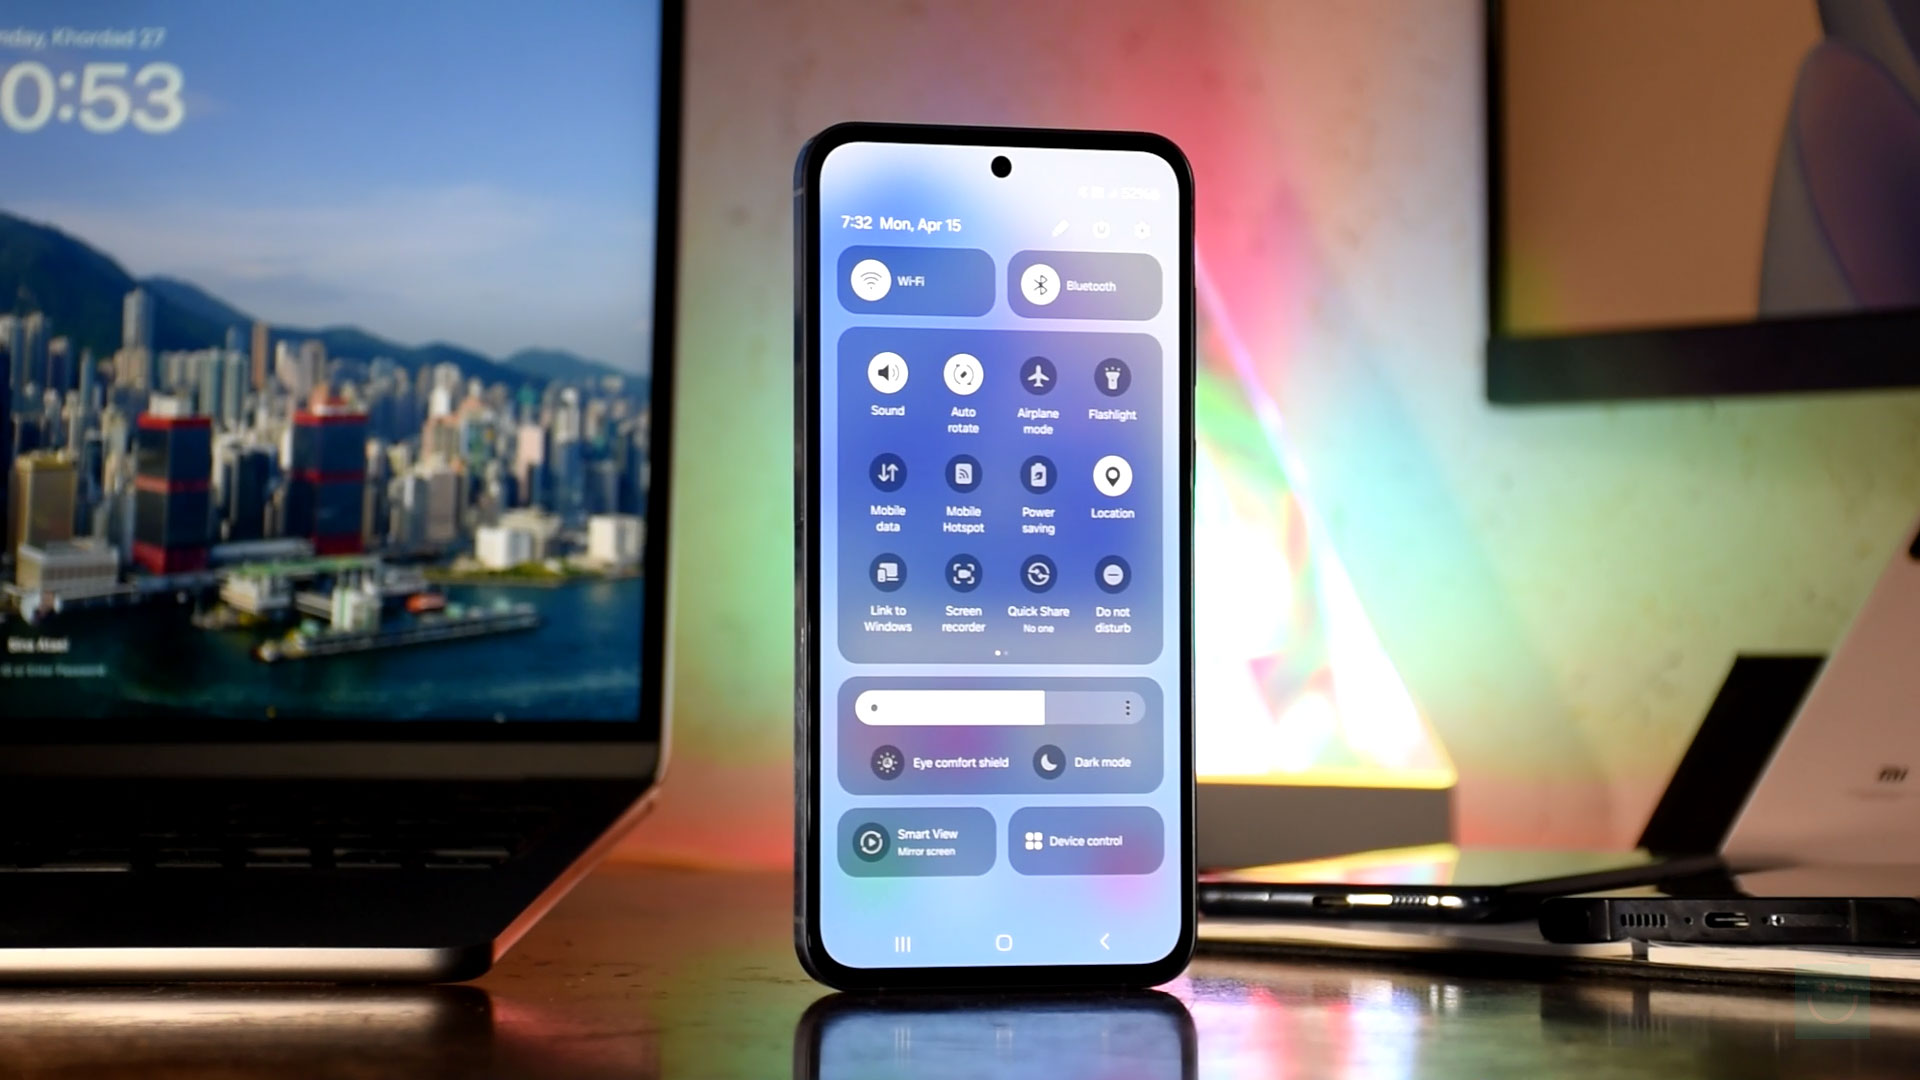Expand brightness slider options
Image resolution: width=1920 pixels, height=1080 pixels.
tap(1129, 707)
